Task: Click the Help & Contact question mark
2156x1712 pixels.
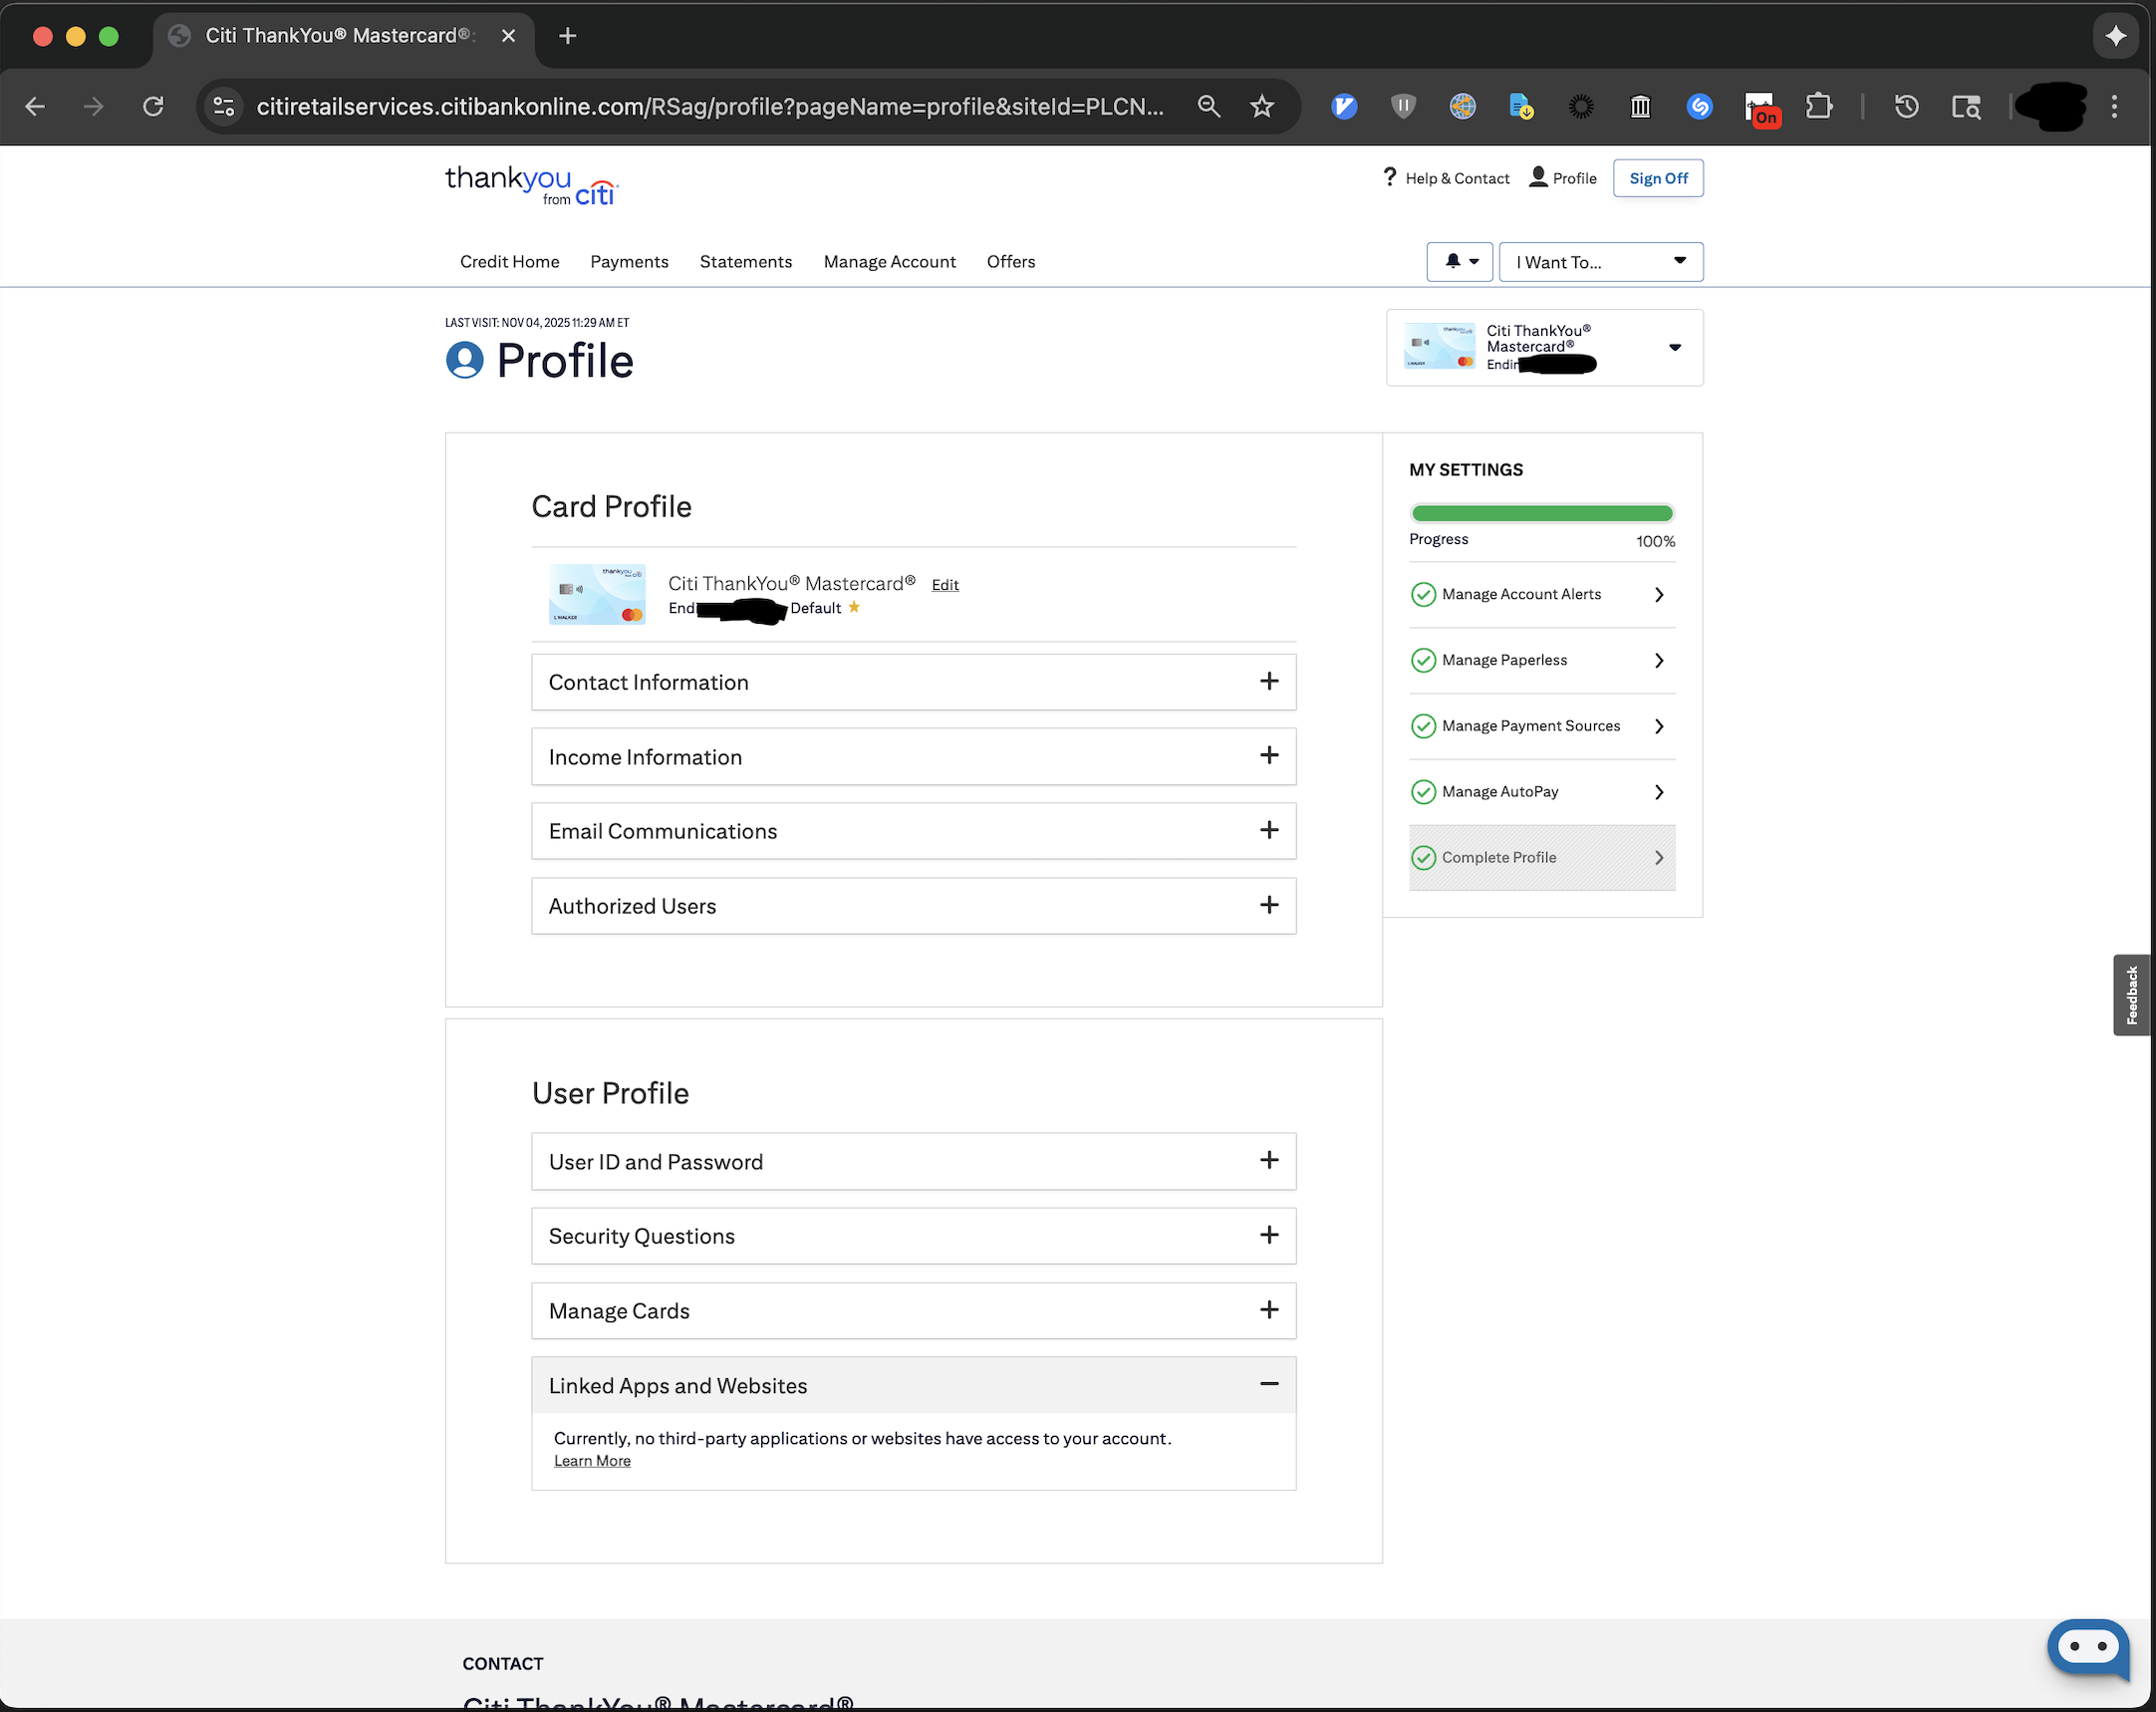Action: (x=1390, y=177)
